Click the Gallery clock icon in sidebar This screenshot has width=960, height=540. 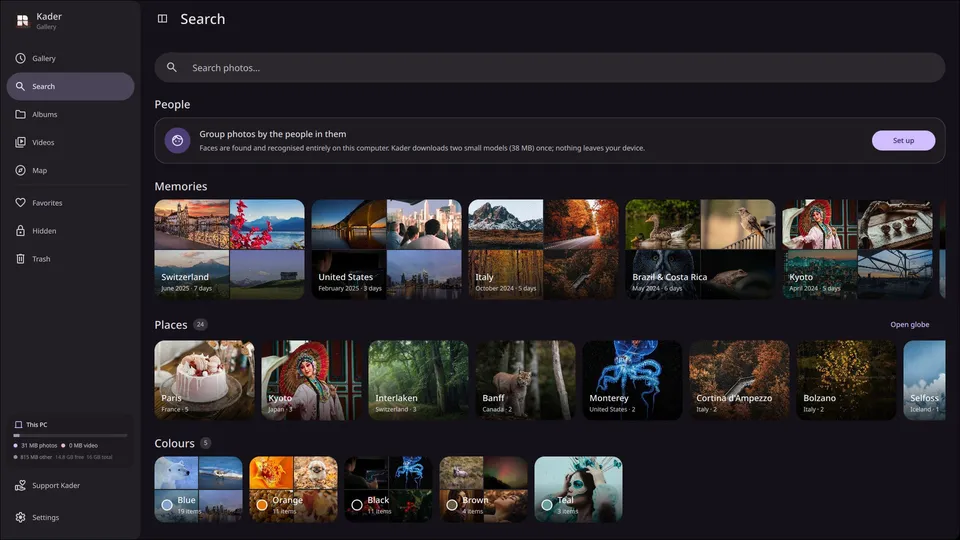pyautogui.click(x=20, y=58)
